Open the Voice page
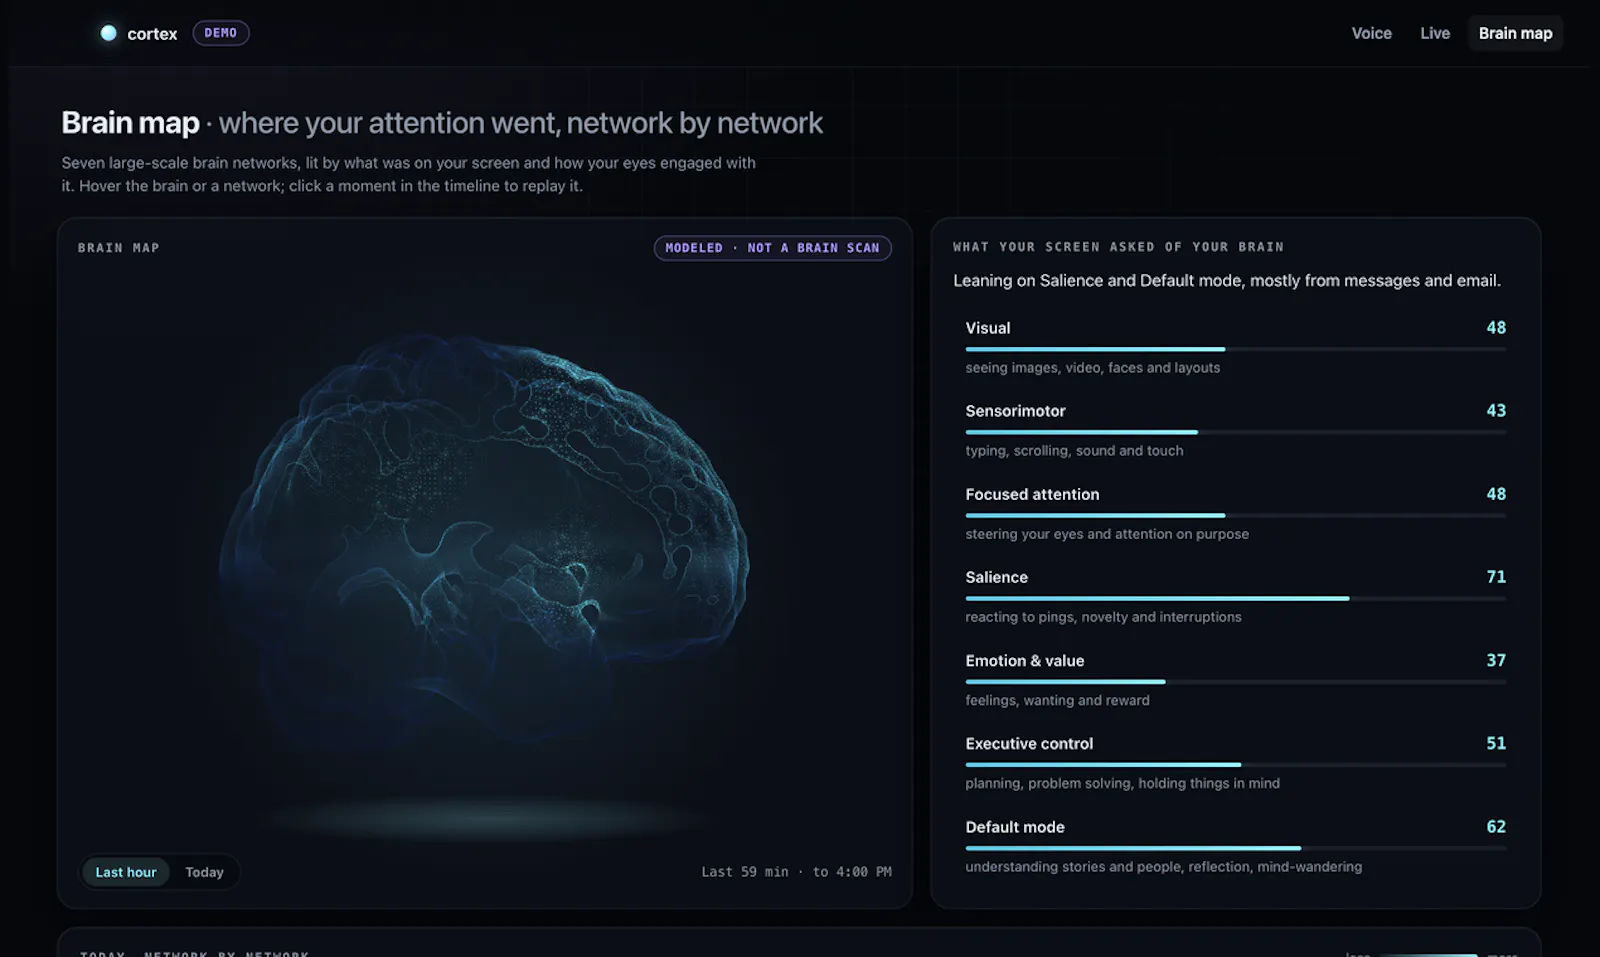The height and width of the screenshot is (957, 1600). click(x=1371, y=33)
